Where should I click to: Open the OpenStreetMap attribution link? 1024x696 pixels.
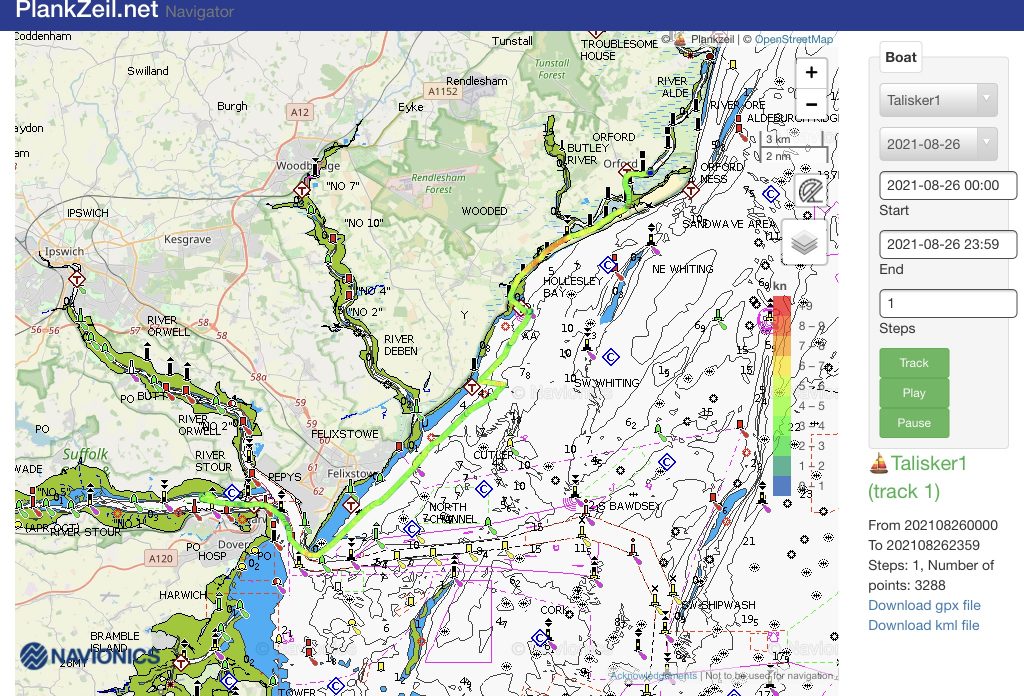coord(793,40)
